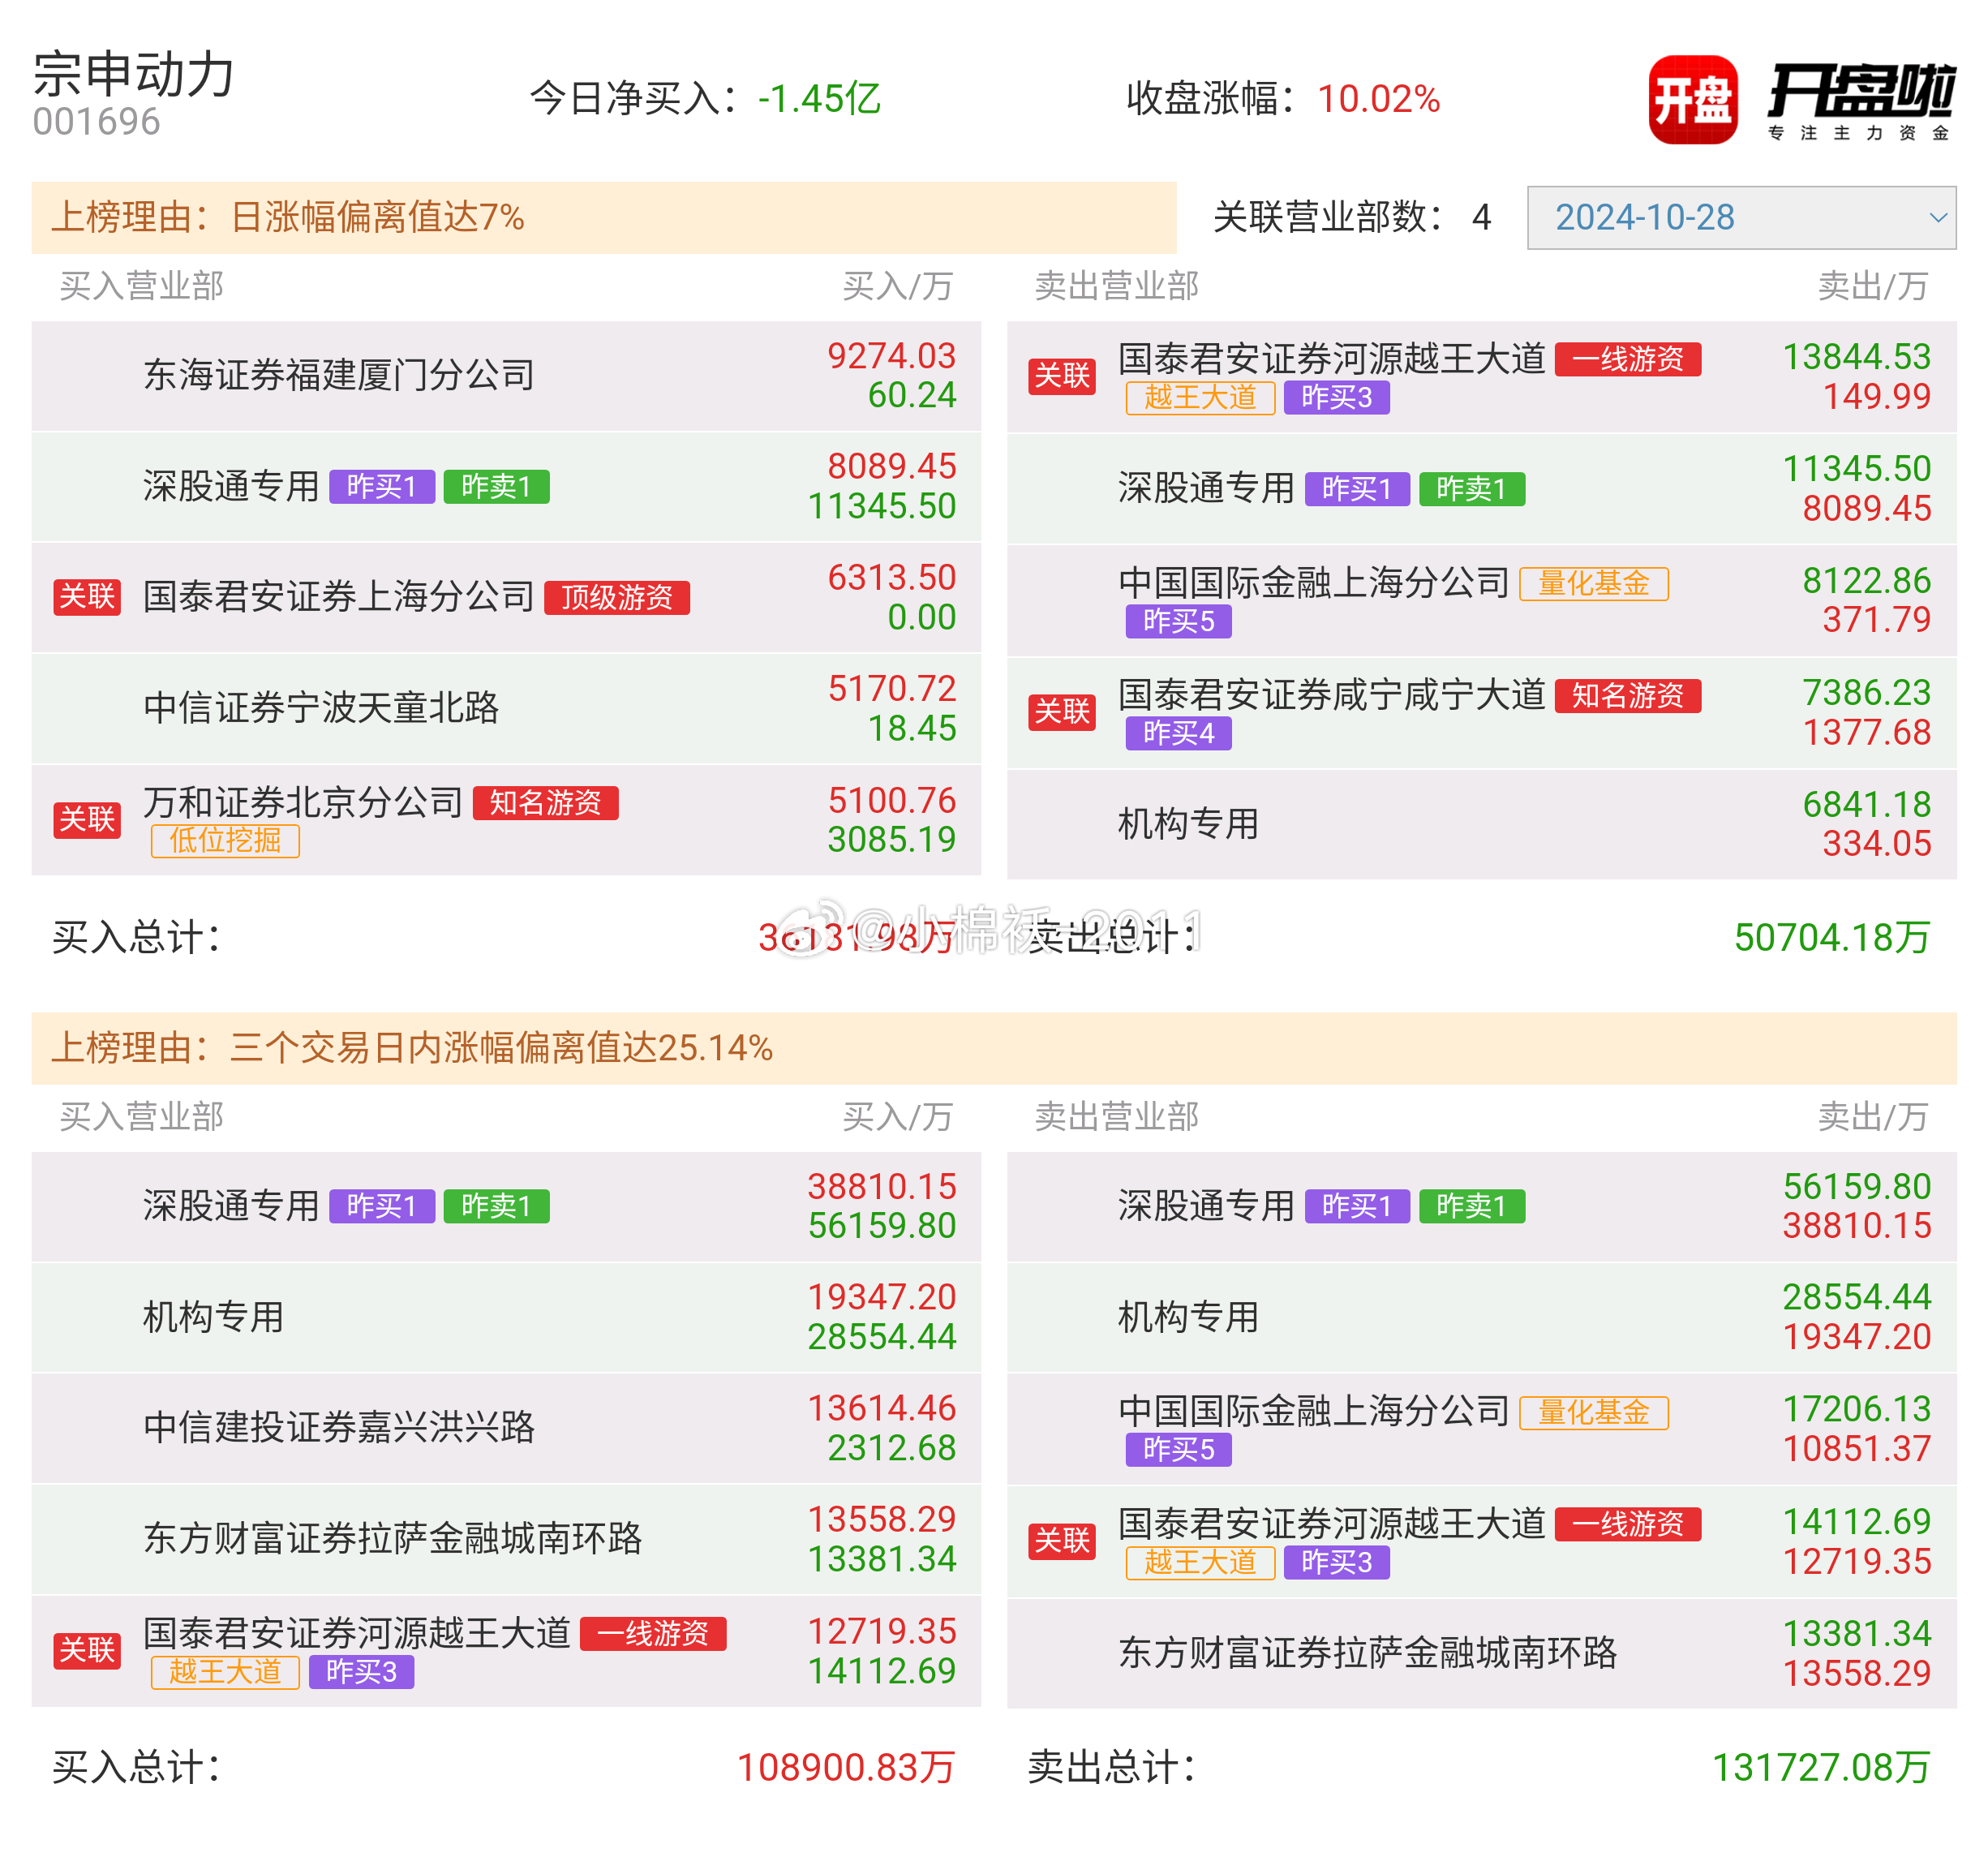Click buy amount 5170.72

pos(891,689)
